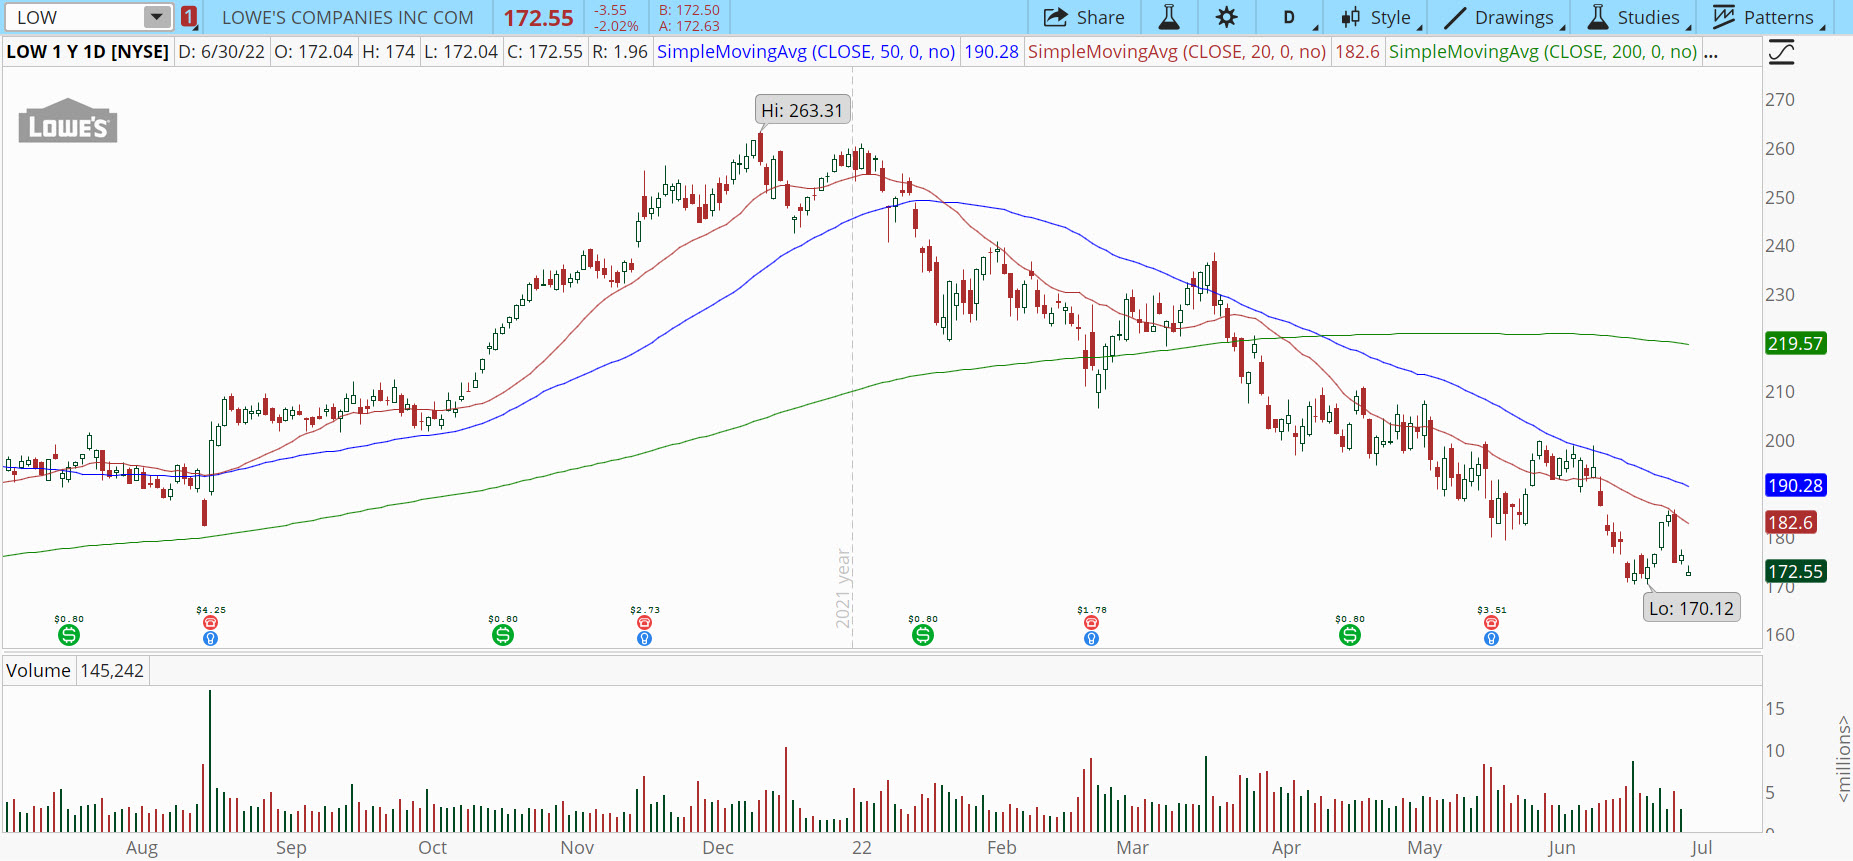Click the red alert badge beside the symbol box

(x=189, y=17)
